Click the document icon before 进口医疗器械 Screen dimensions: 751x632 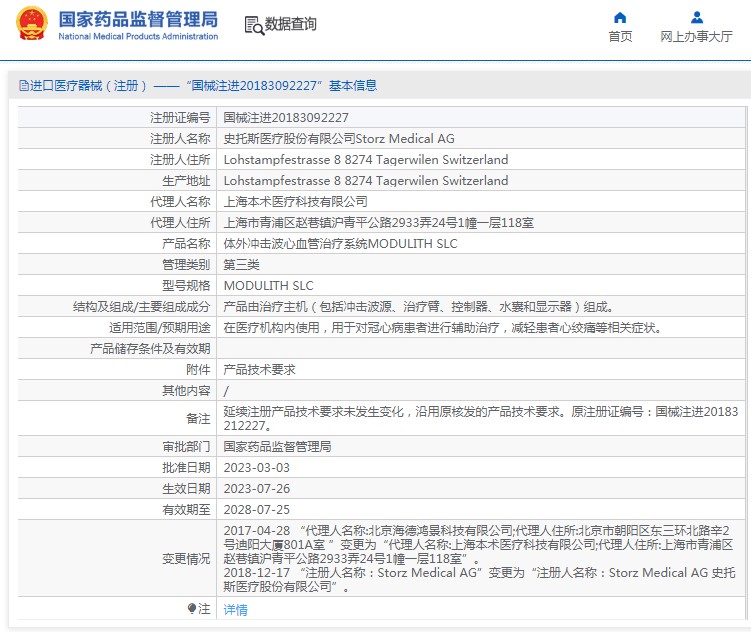click(23, 86)
